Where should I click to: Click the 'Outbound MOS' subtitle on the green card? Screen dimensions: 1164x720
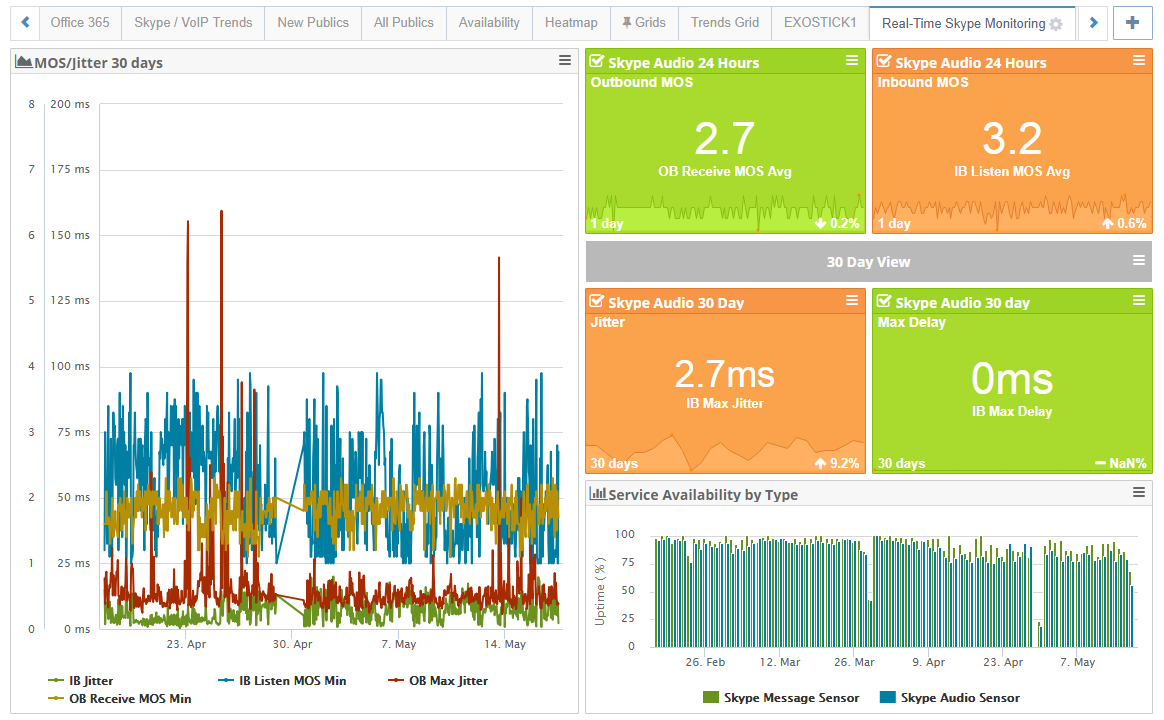tap(641, 82)
